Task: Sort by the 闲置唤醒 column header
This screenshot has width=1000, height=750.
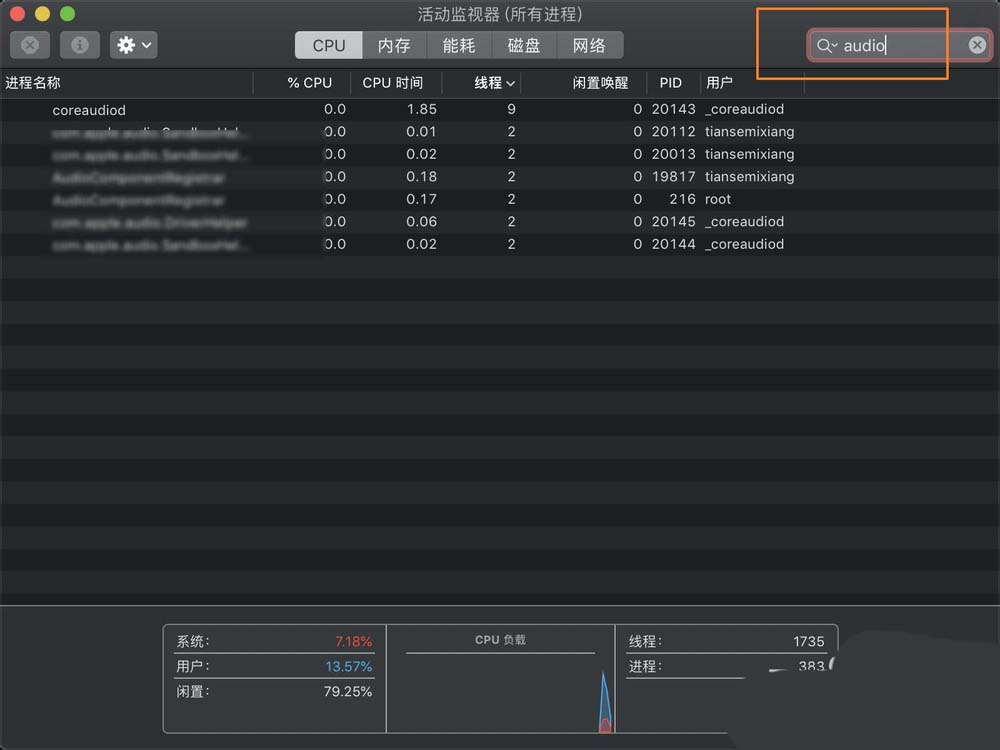Action: click(601, 83)
